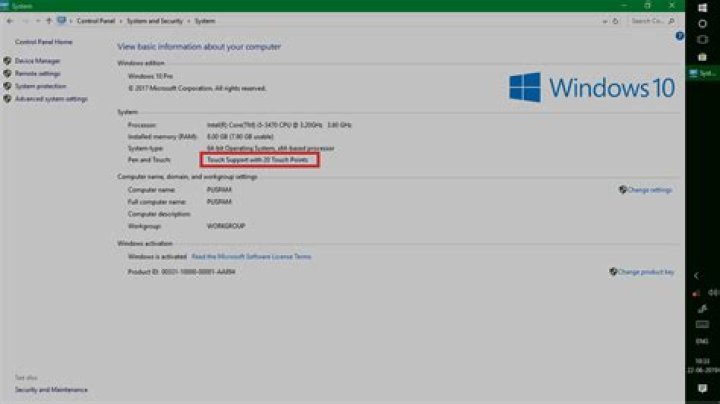Open Device Manager link
720x404 pixels.
37,61
